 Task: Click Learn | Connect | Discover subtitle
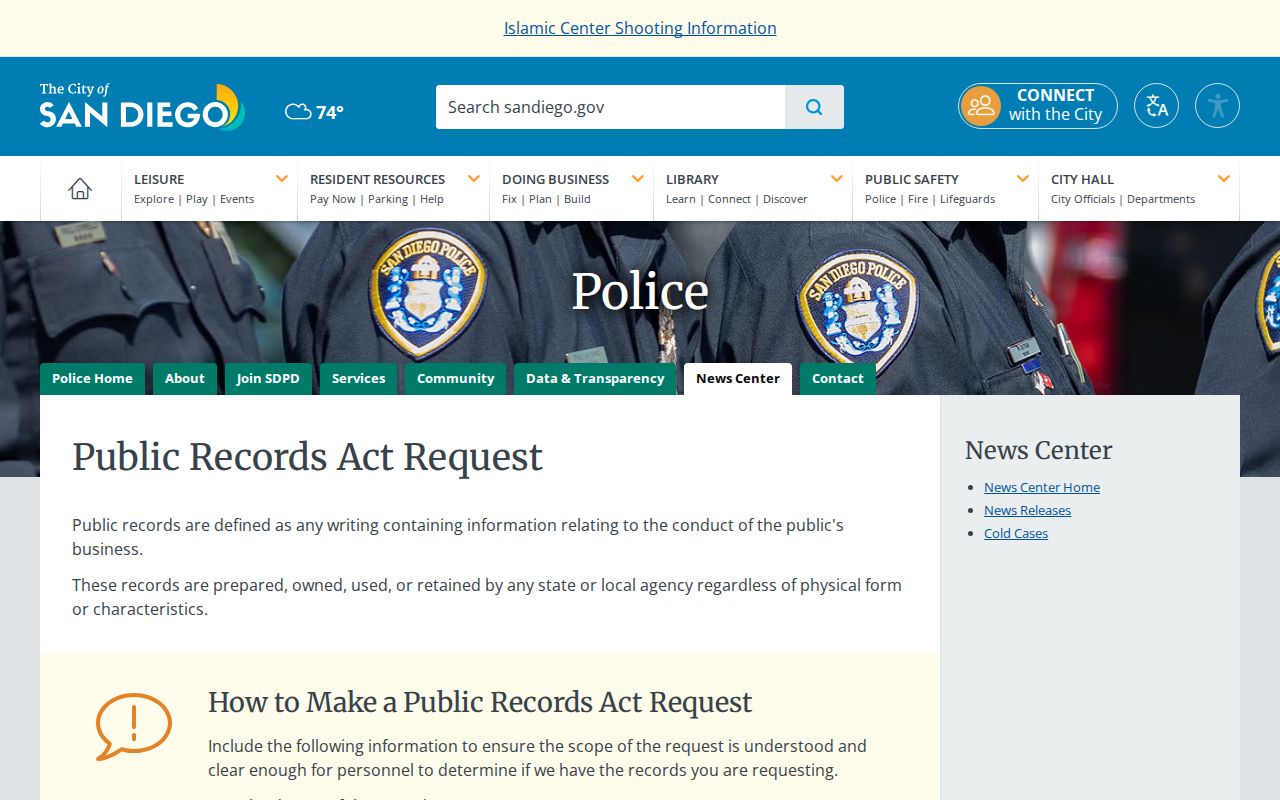pyautogui.click(x=737, y=199)
